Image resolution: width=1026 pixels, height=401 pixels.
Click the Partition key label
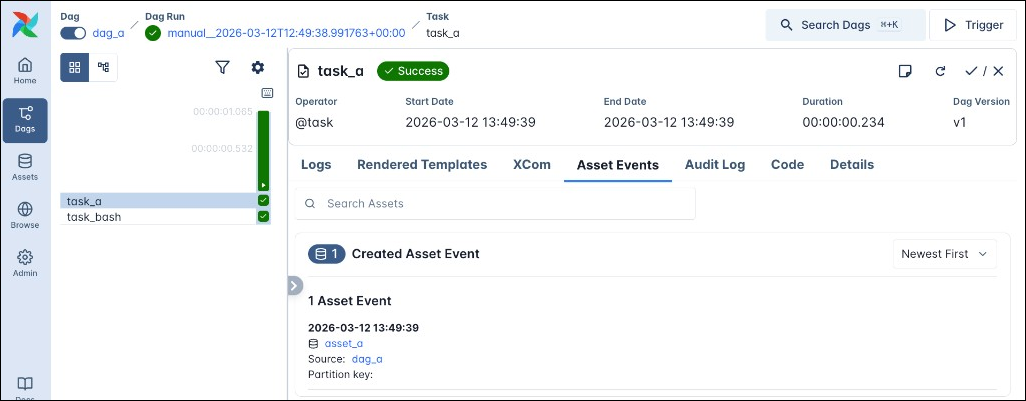coord(340,375)
